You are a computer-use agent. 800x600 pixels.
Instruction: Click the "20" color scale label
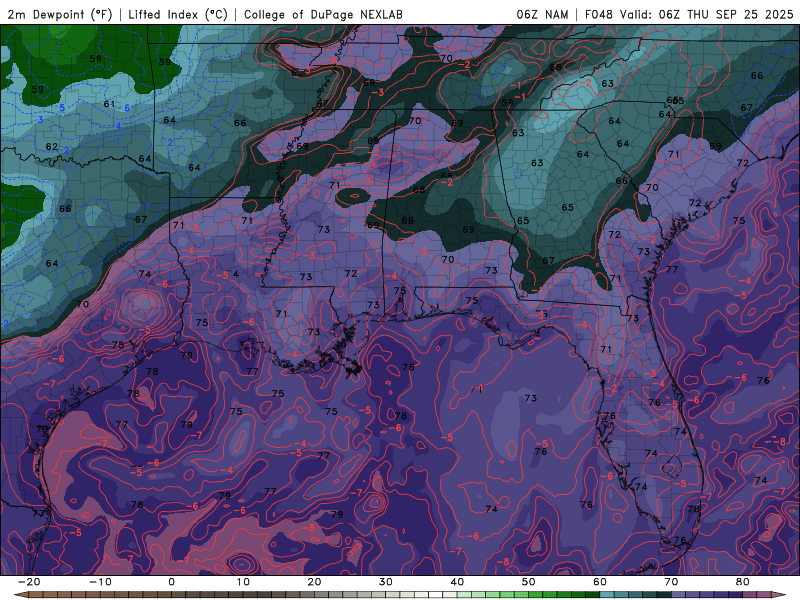click(314, 582)
